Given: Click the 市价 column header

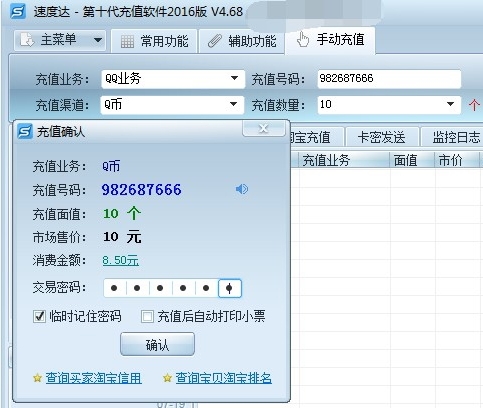Looking at the screenshot, I should 457,160.
